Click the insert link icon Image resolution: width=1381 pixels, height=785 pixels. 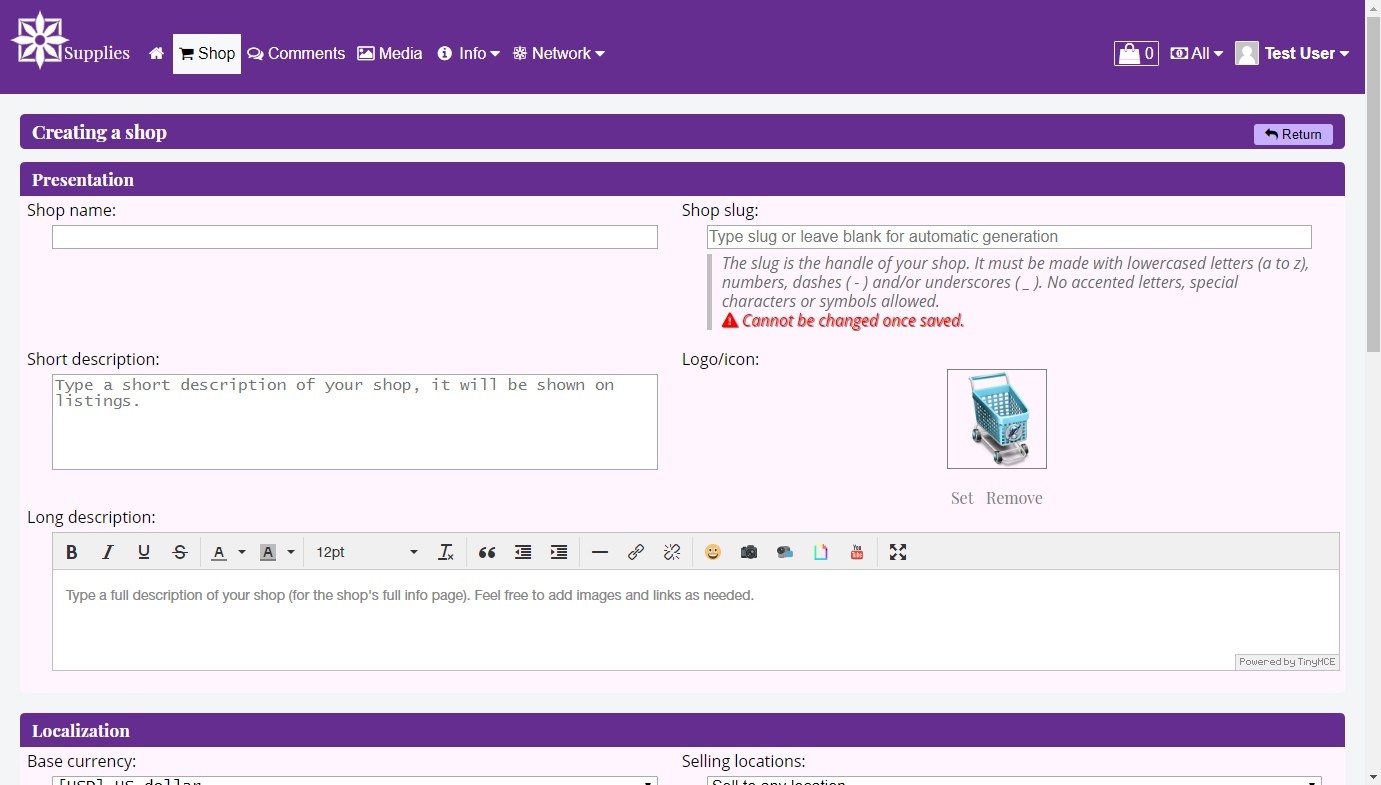[x=636, y=552]
